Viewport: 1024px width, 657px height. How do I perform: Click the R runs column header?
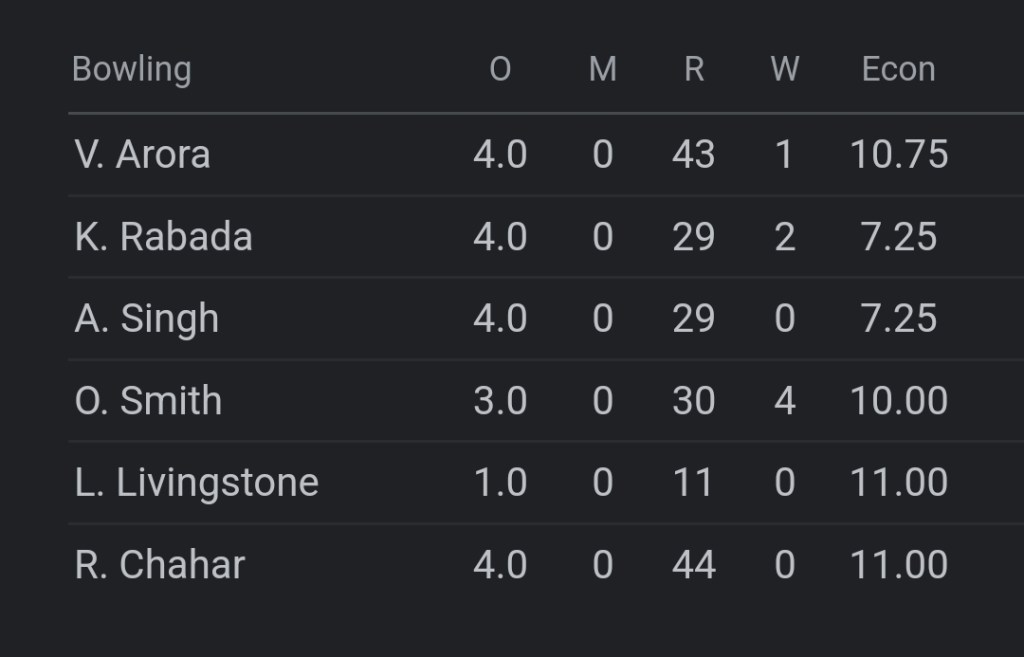[x=694, y=70]
